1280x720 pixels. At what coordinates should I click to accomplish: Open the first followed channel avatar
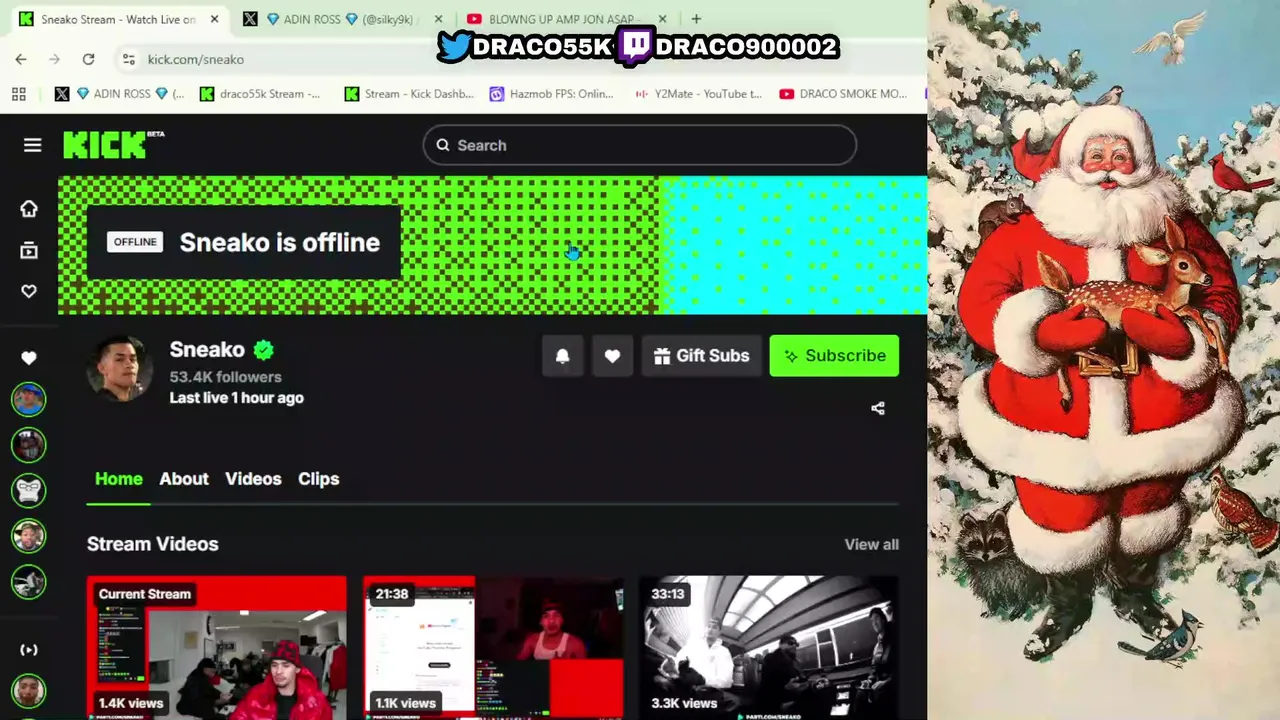click(29, 399)
